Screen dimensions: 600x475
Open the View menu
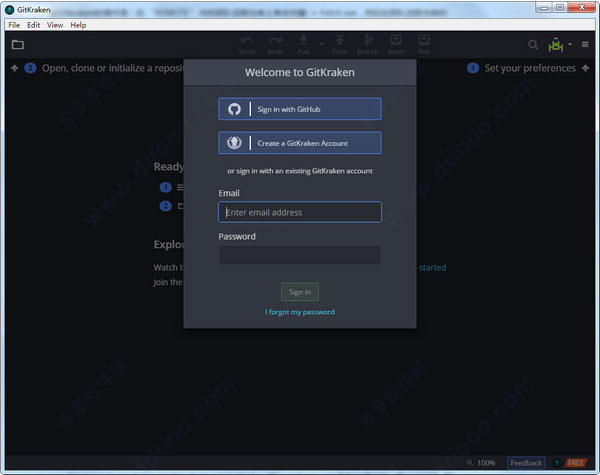click(55, 25)
